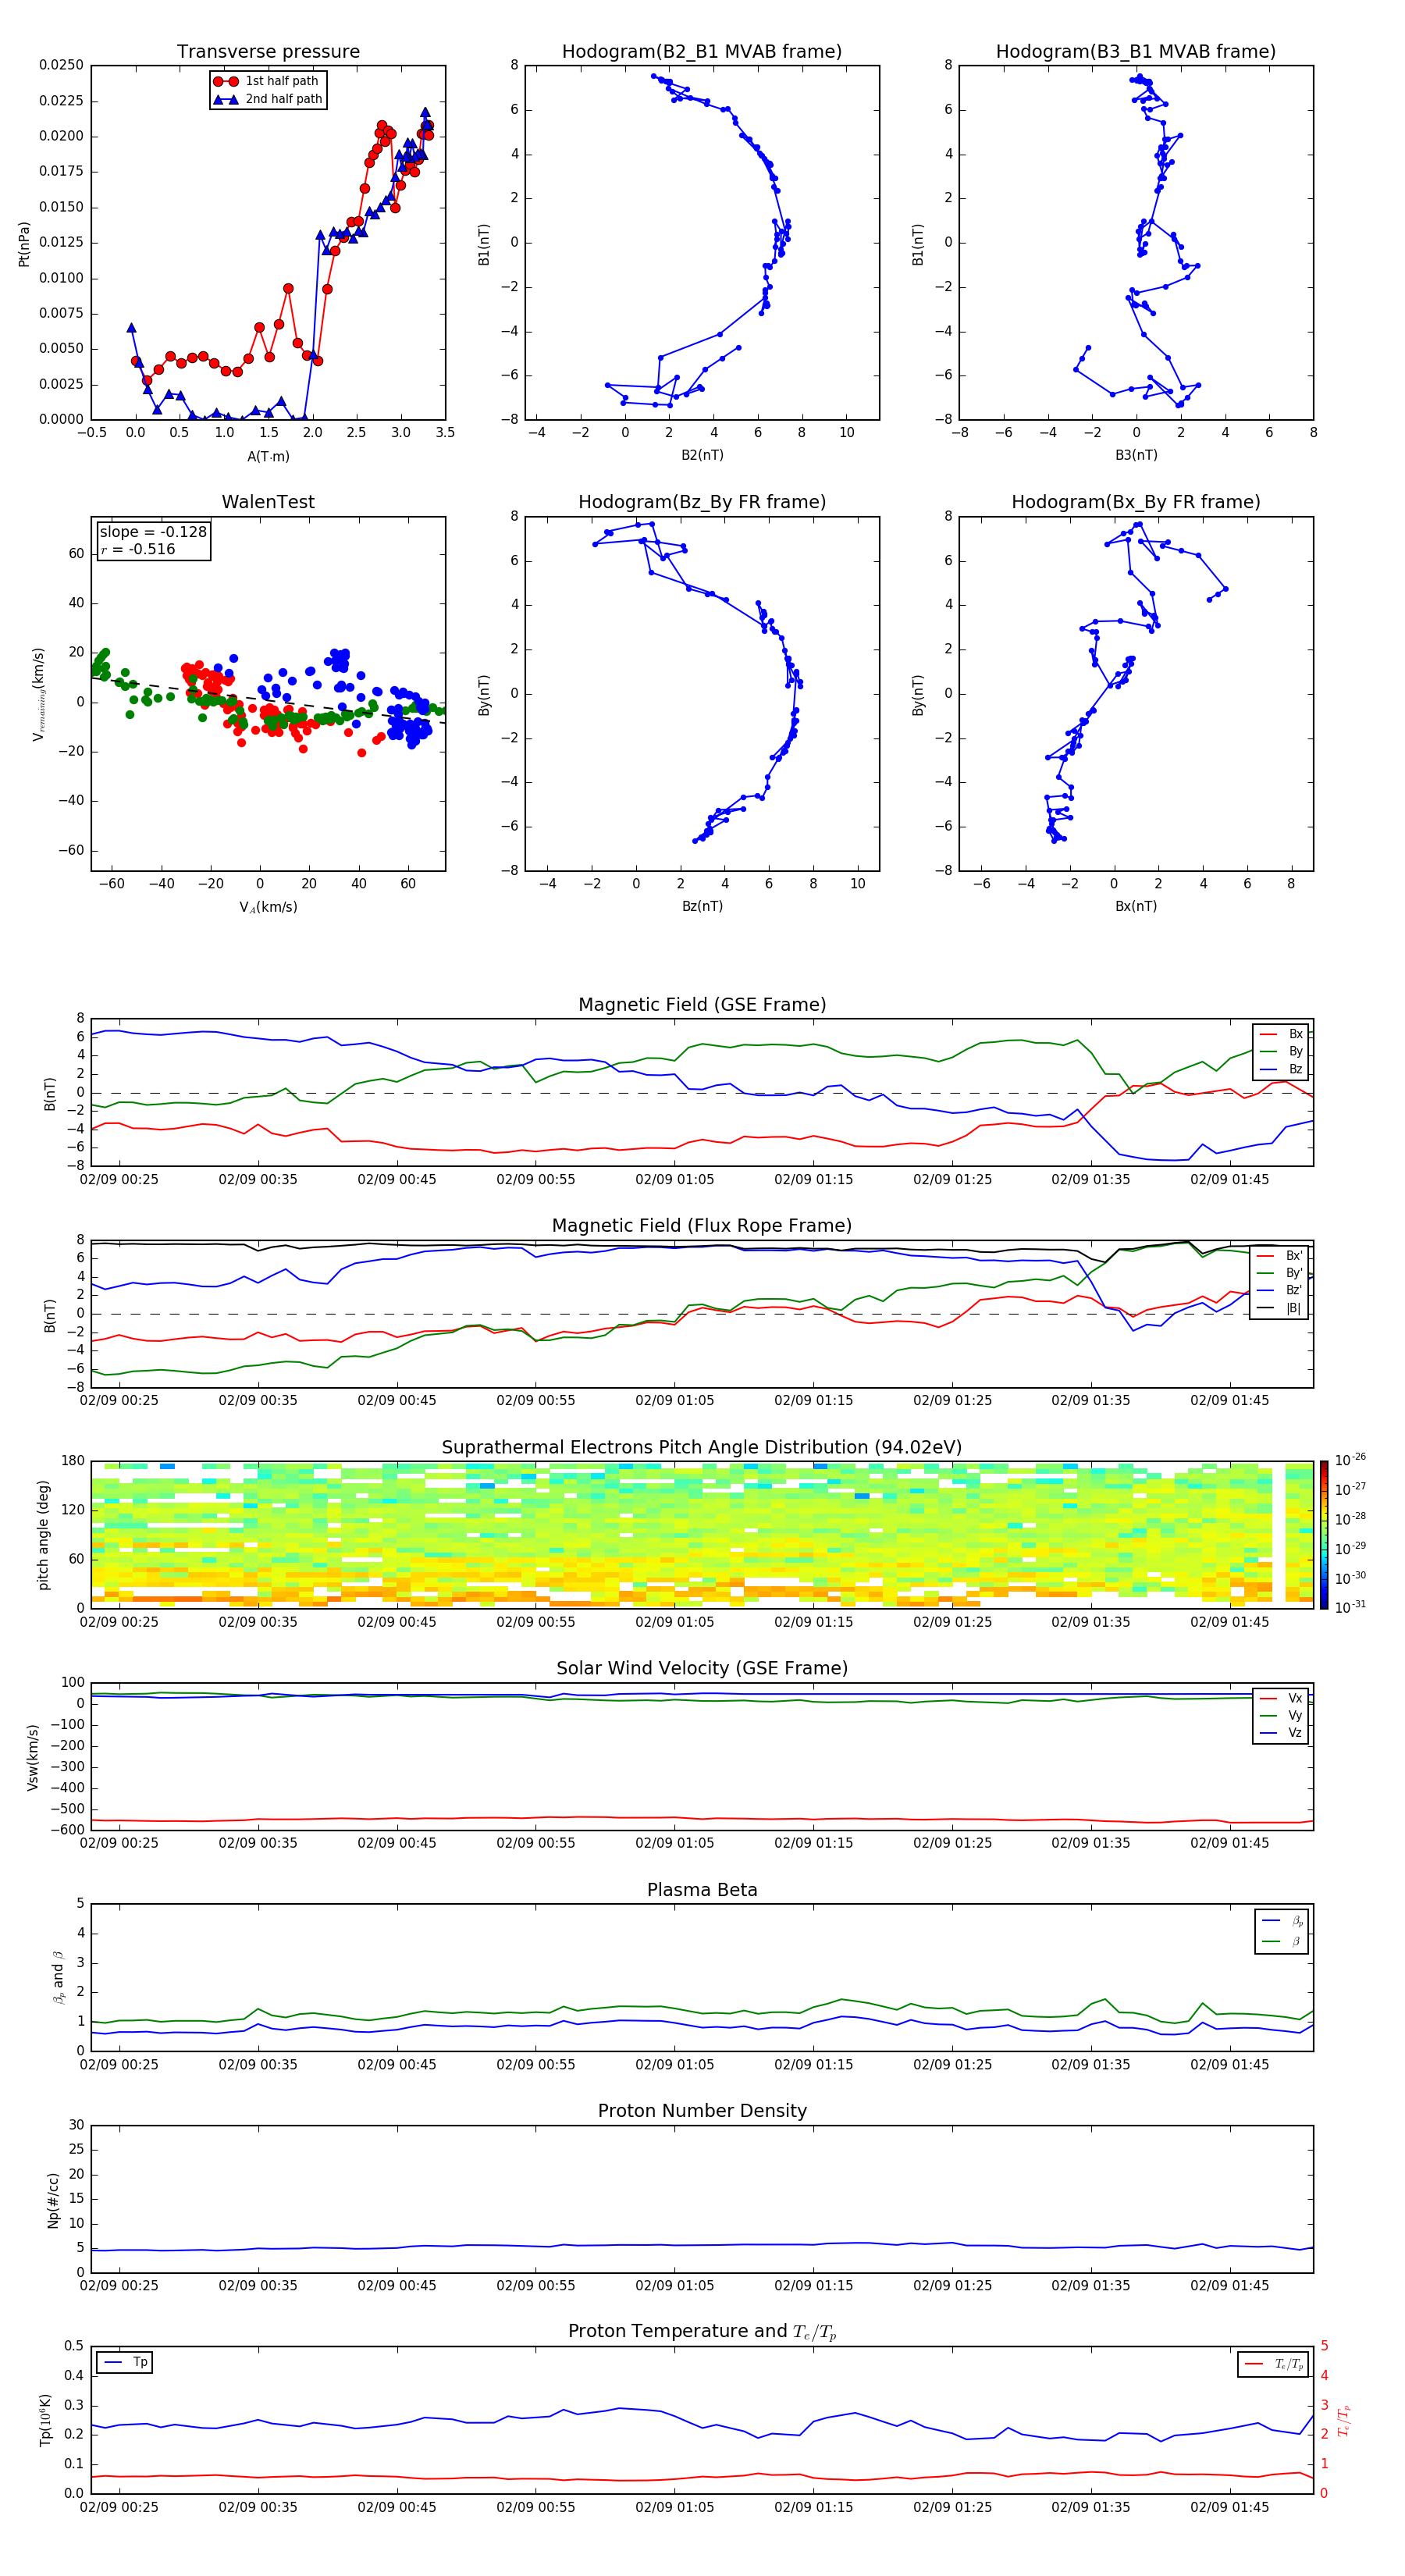Click the red Te/Tp right axis label
Image resolution: width=1405 pixels, height=2576 pixels.
click(1343, 2420)
